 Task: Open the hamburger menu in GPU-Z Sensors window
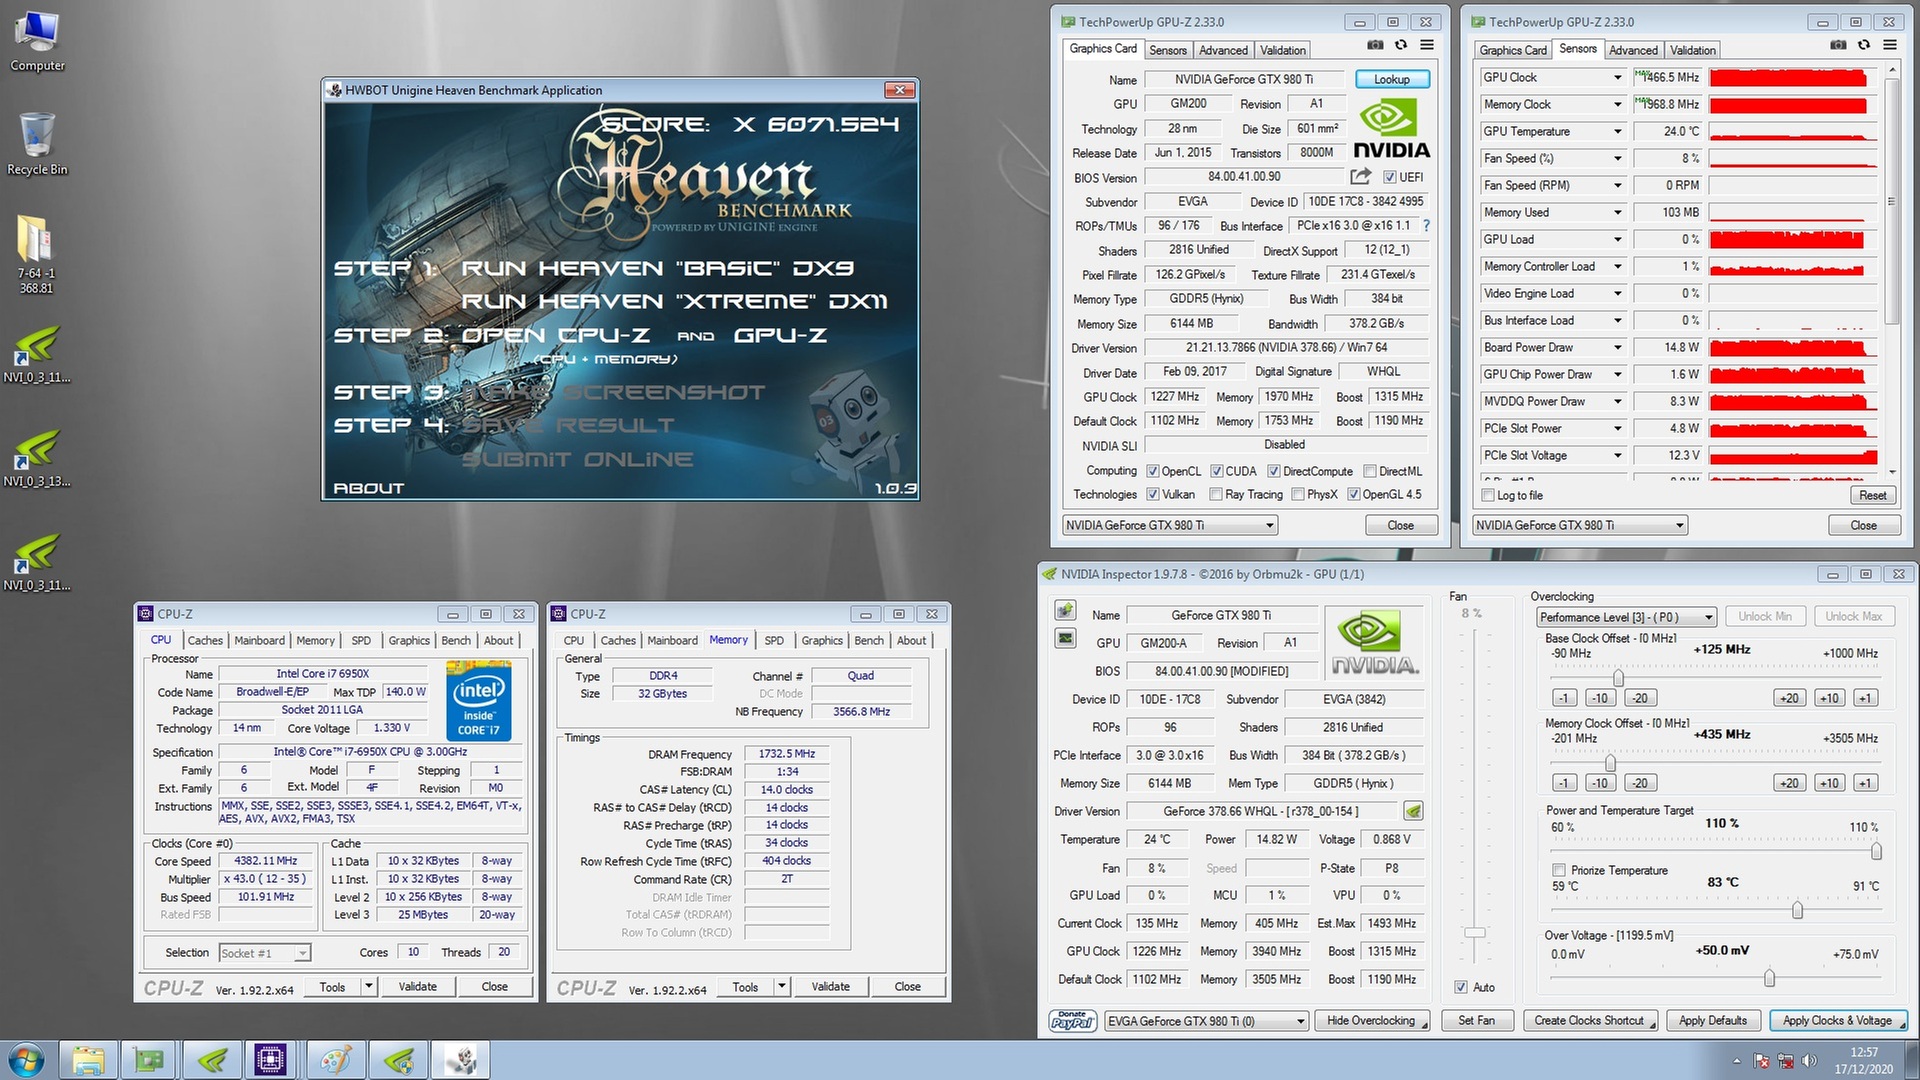[1890, 45]
